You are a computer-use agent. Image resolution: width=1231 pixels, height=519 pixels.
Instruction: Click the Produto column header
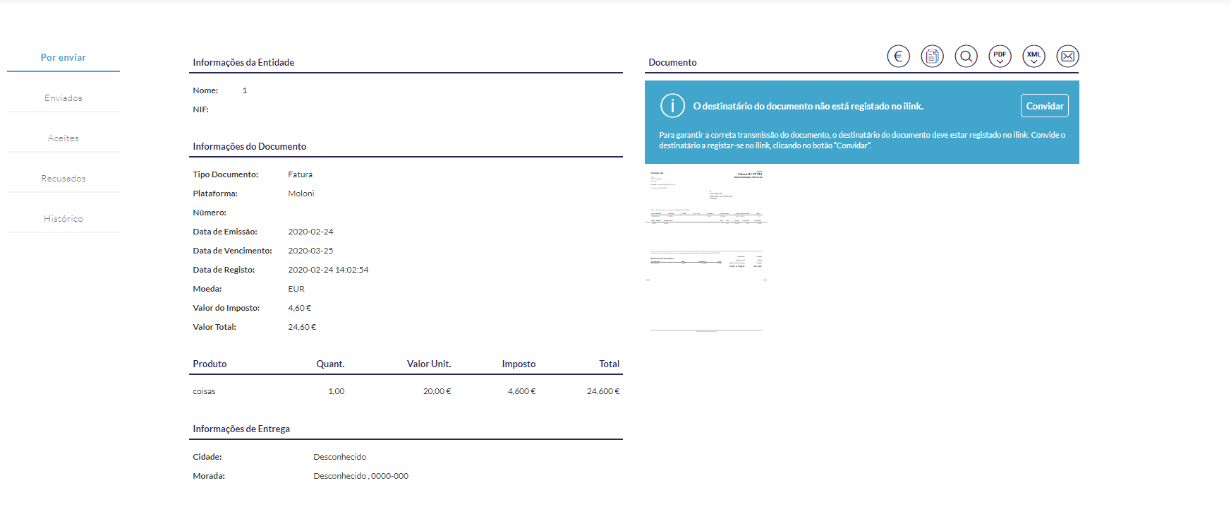coord(210,364)
